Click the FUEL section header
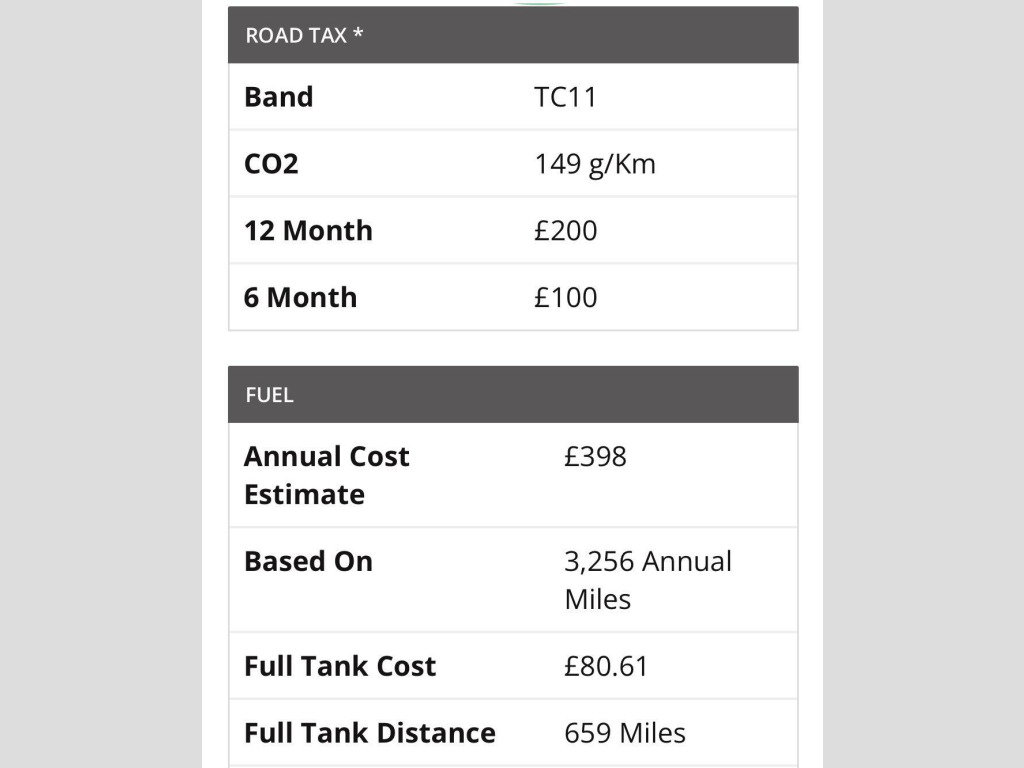This screenshot has height=768, width=1024. 270,395
